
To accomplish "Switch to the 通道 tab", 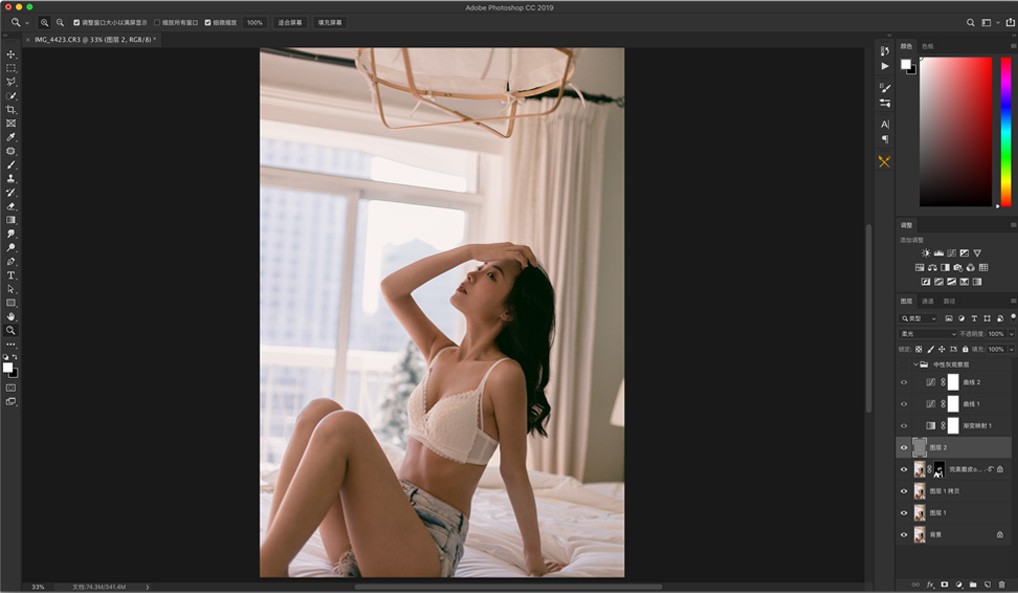I will [928, 301].
